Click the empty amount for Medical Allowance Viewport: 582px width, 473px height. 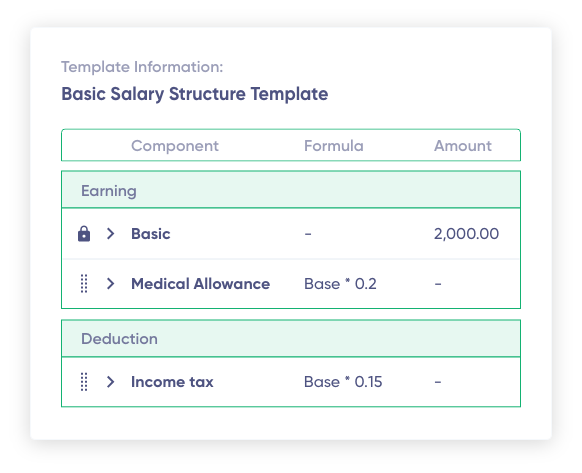[x=438, y=284]
